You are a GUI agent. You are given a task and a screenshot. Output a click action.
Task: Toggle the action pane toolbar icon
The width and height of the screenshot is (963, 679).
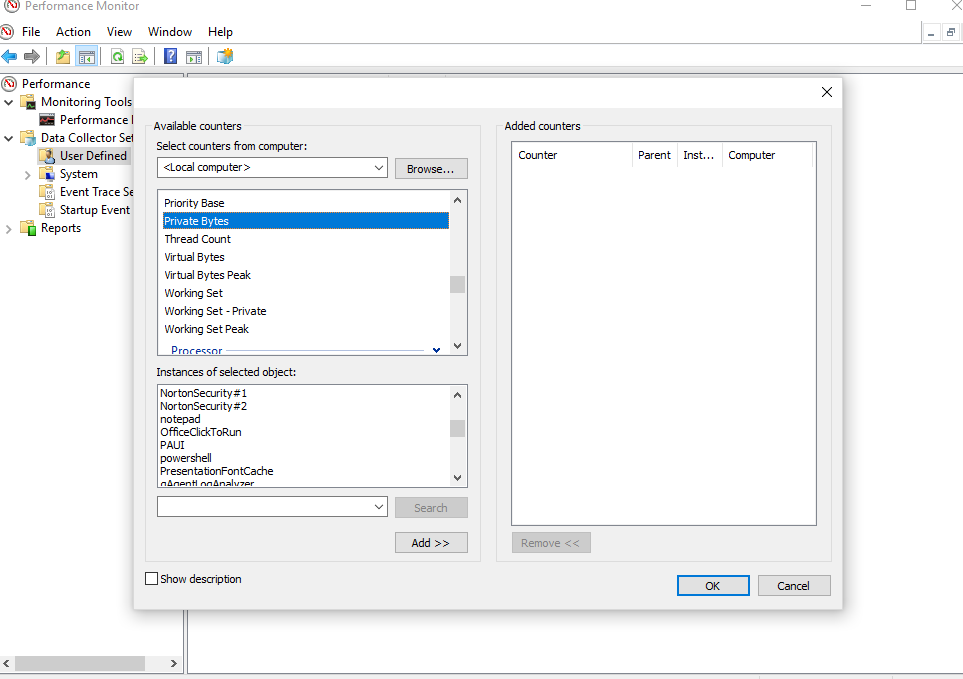click(194, 56)
